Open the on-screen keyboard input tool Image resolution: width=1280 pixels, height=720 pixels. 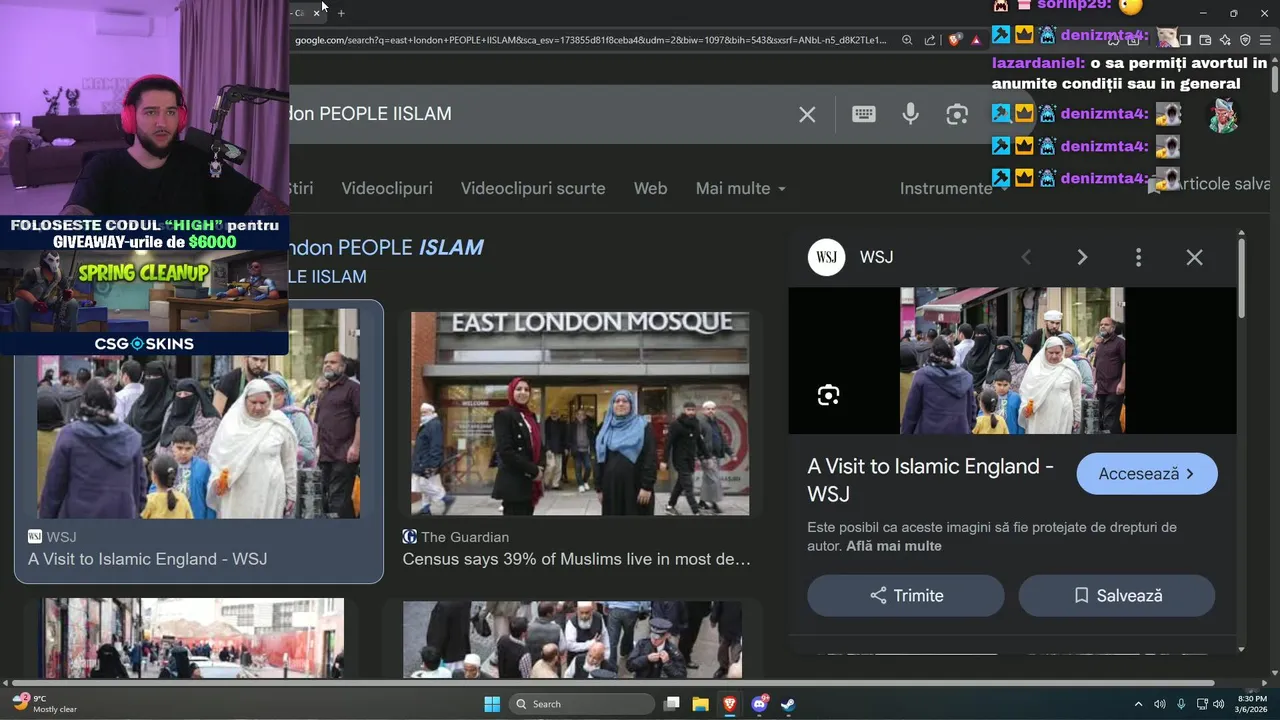864,114
